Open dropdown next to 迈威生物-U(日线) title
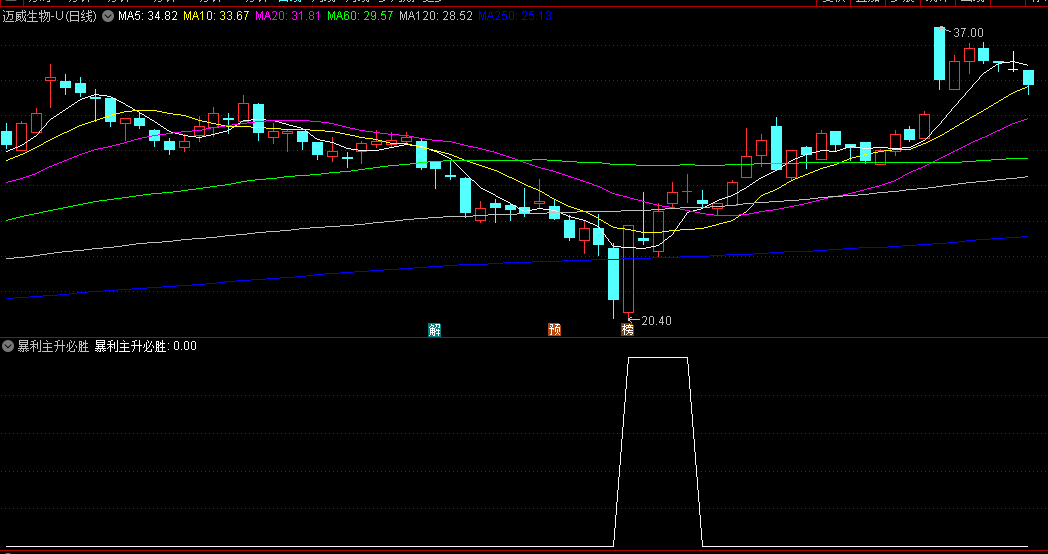The image size is (1048, 554). tap(108, 16)
